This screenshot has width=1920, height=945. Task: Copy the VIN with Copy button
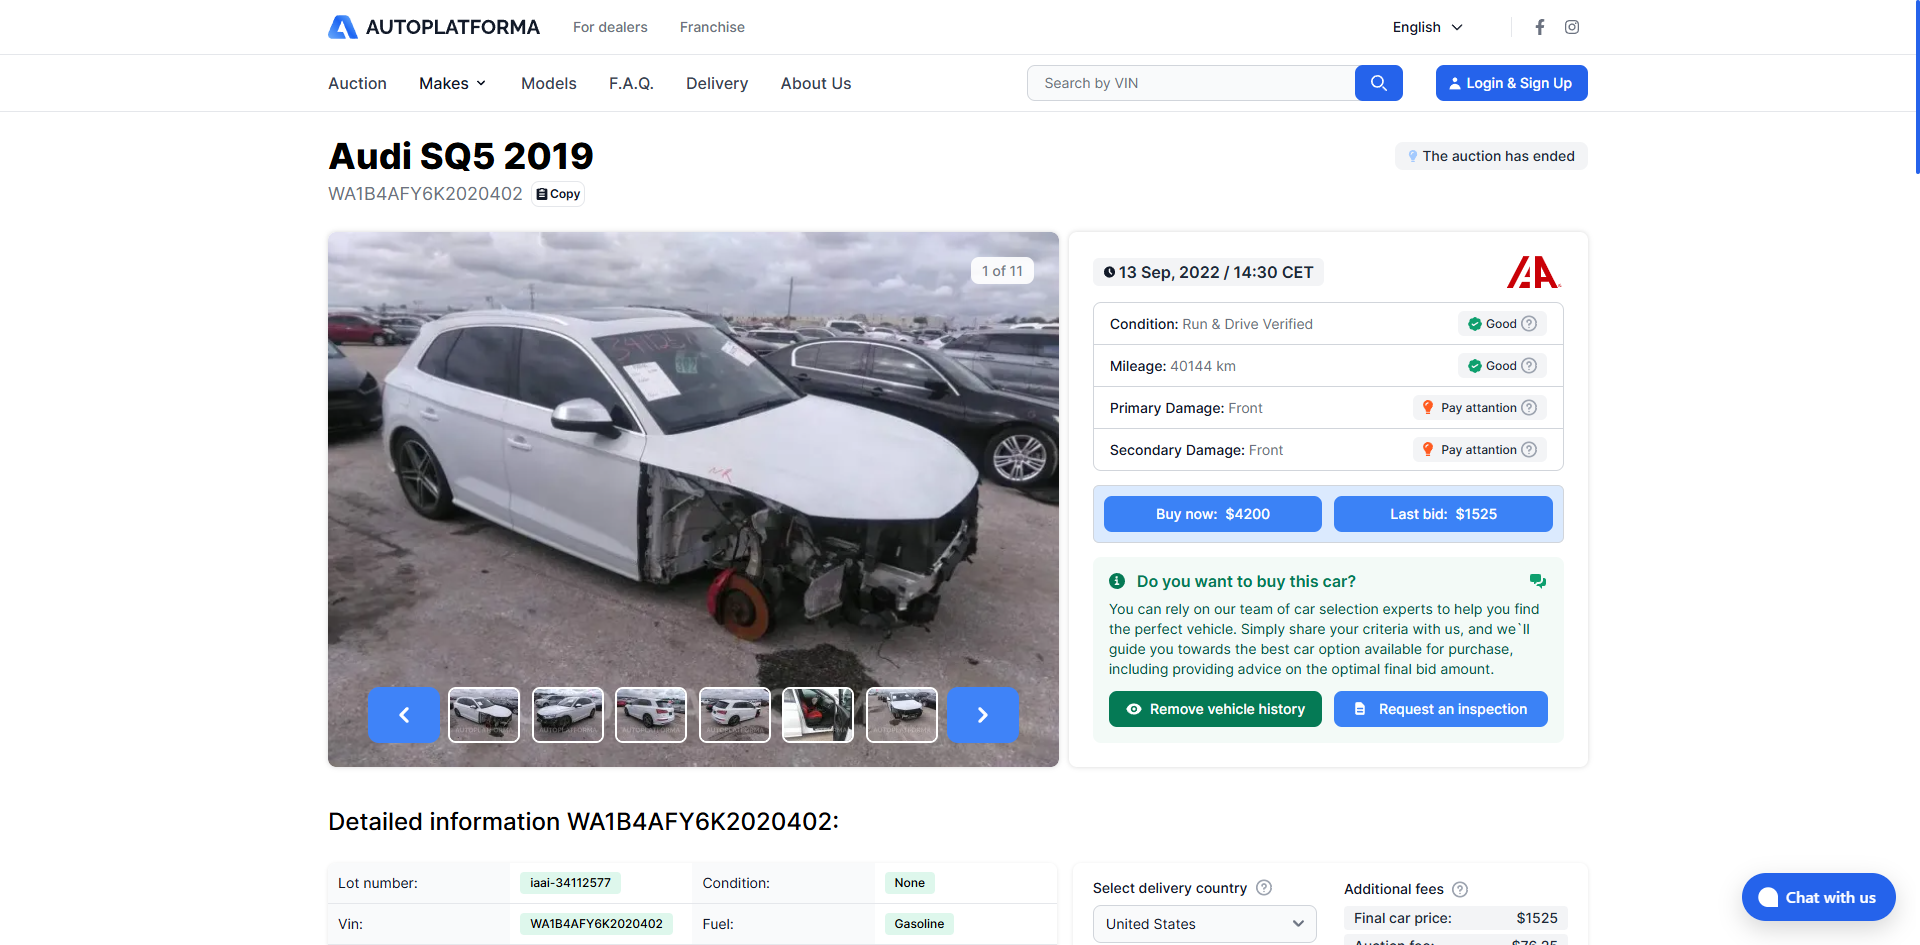[x=558, y=194]
